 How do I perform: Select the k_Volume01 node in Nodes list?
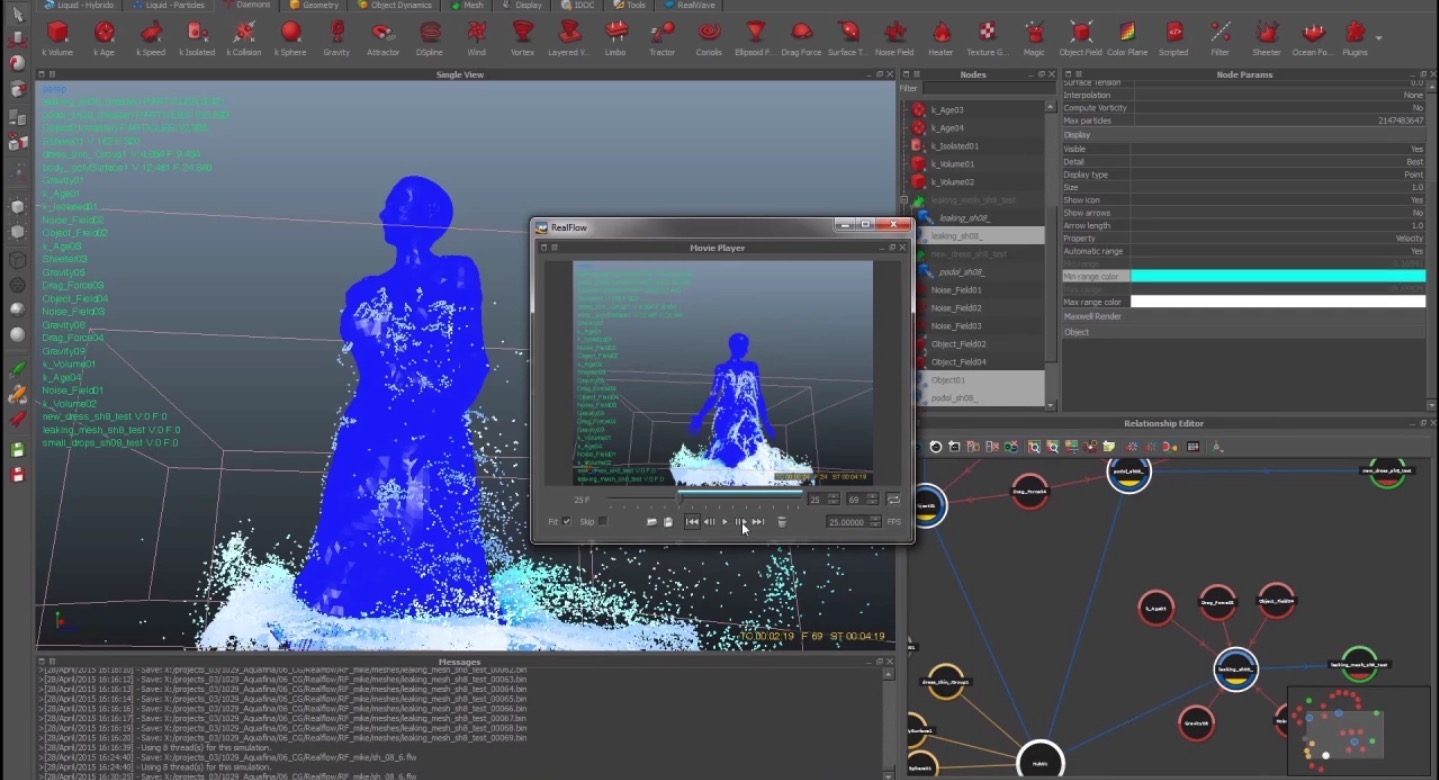point(952,164)
